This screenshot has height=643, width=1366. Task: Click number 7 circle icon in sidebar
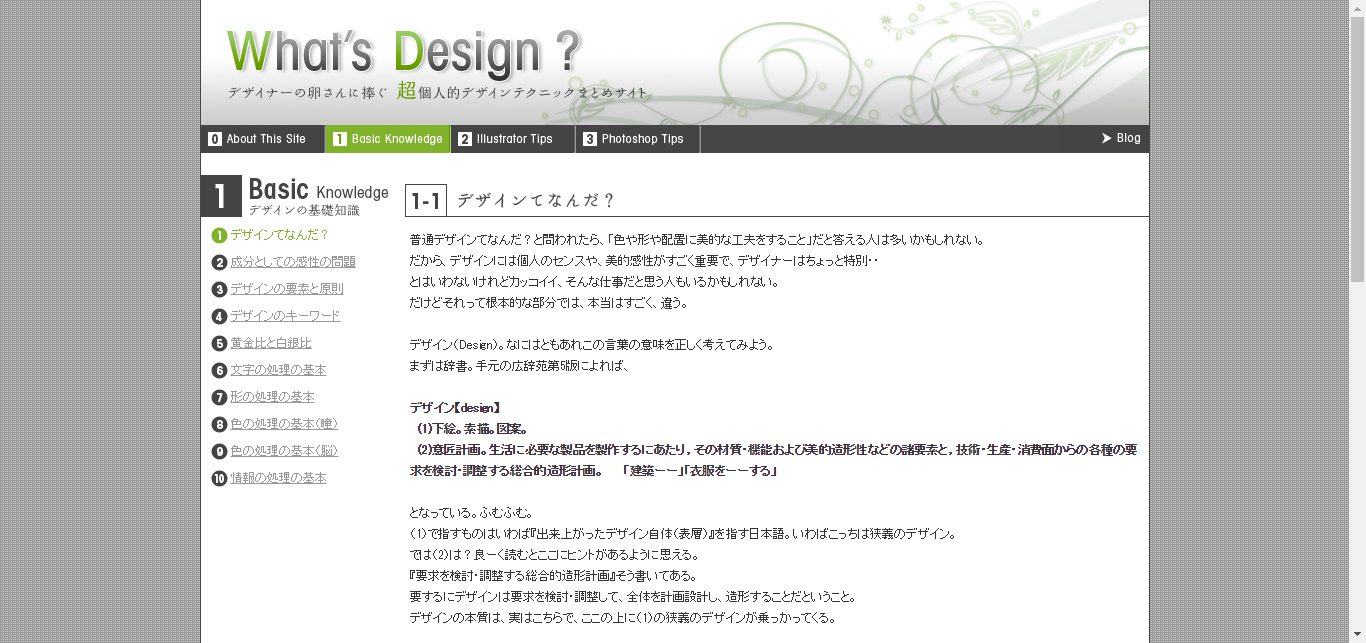[219, 397]
